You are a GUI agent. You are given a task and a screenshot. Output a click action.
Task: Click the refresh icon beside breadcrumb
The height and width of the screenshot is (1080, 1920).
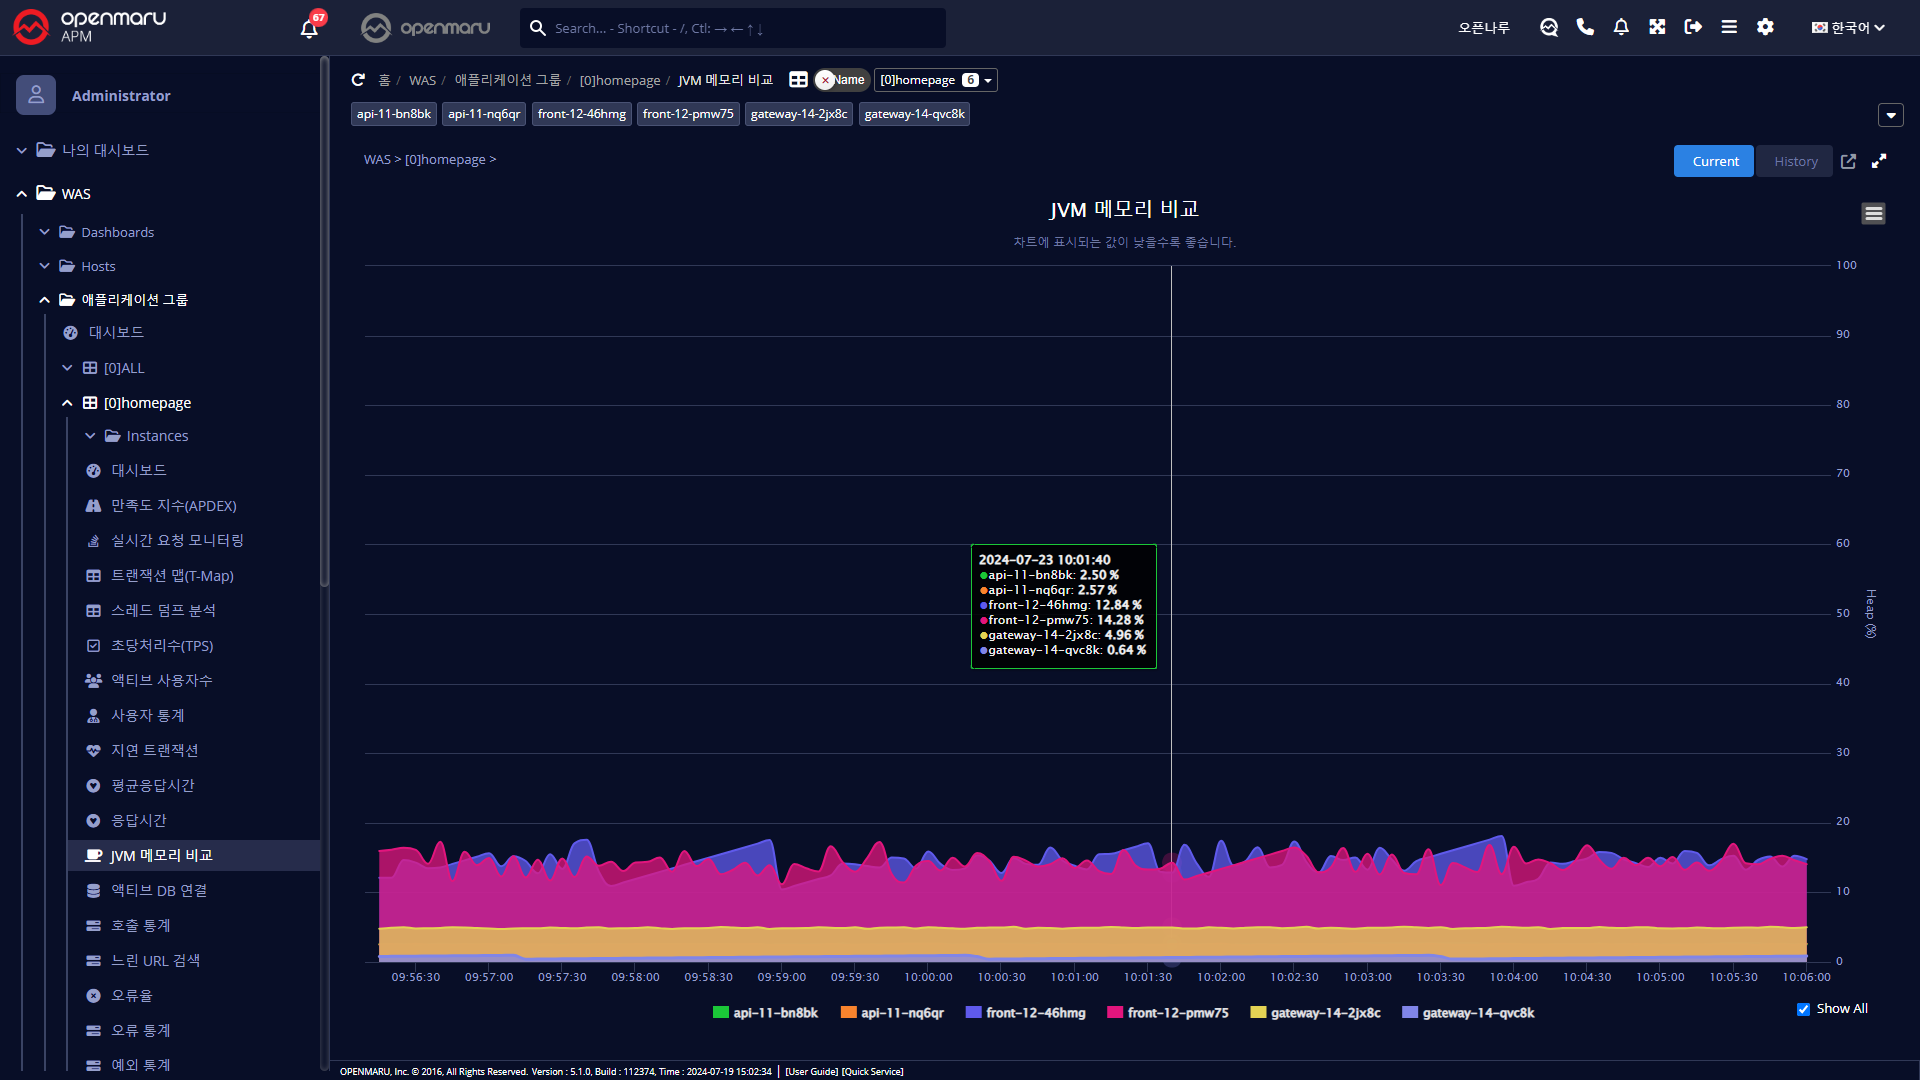point(358,80)
